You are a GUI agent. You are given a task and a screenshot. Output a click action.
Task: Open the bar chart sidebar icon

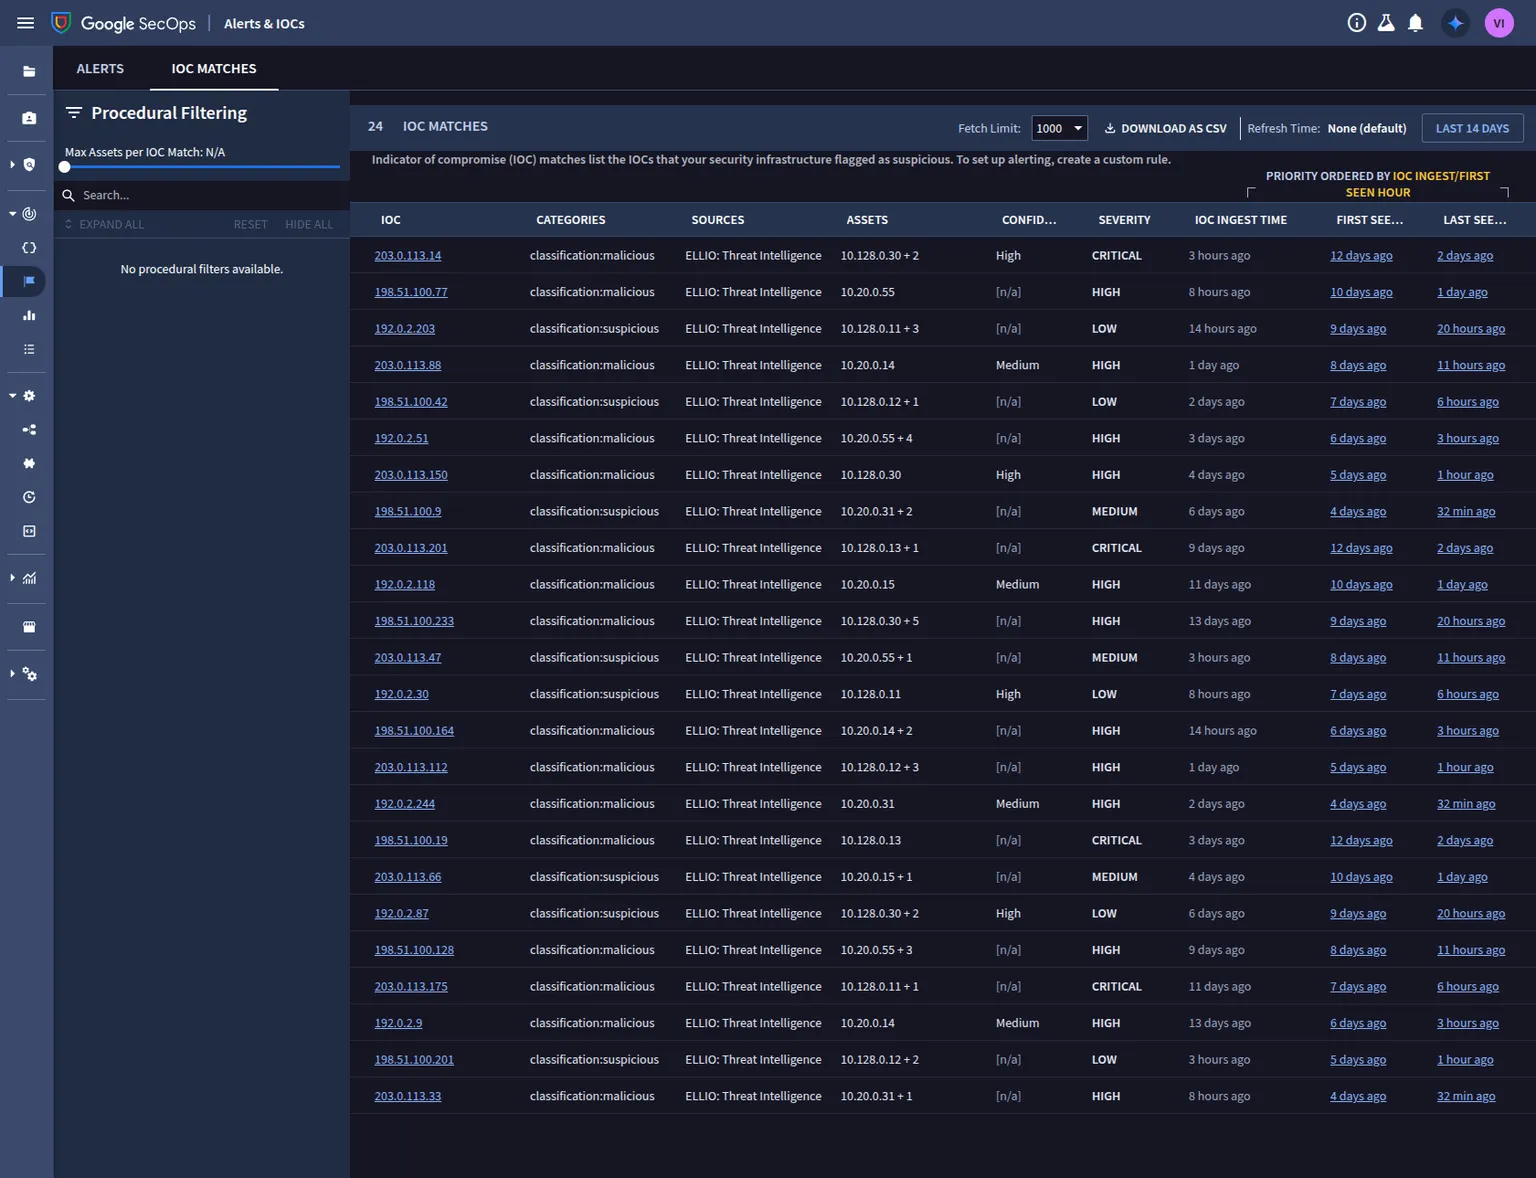29,315
